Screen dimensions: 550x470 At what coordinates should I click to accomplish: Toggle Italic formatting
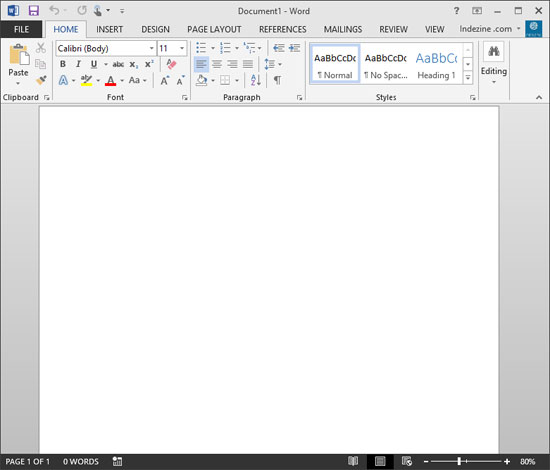[x=78, y=64]
